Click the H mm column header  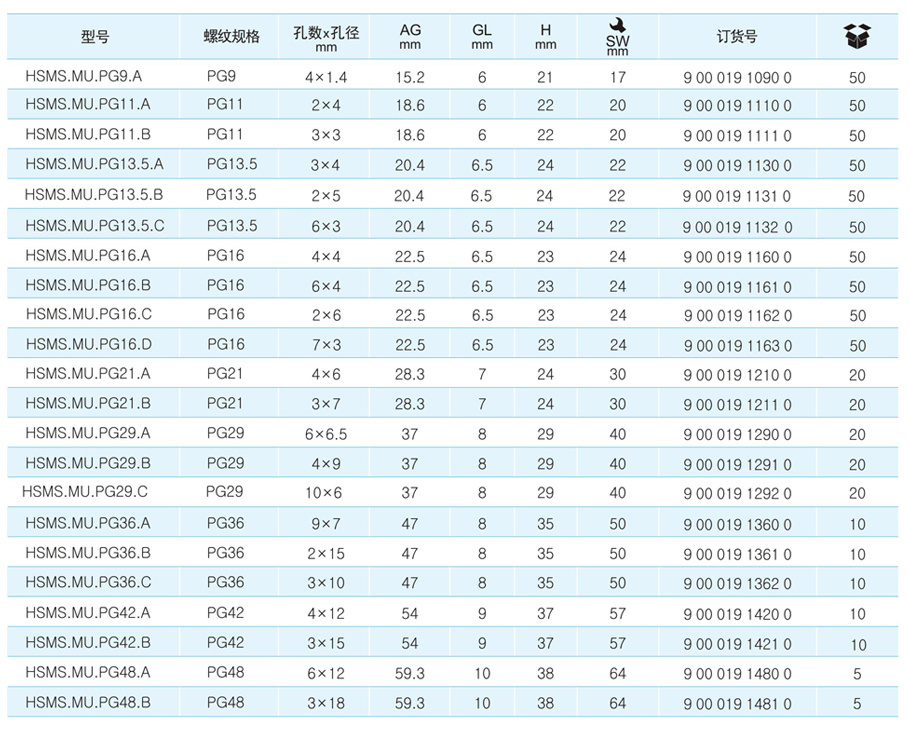pos(546,37)
